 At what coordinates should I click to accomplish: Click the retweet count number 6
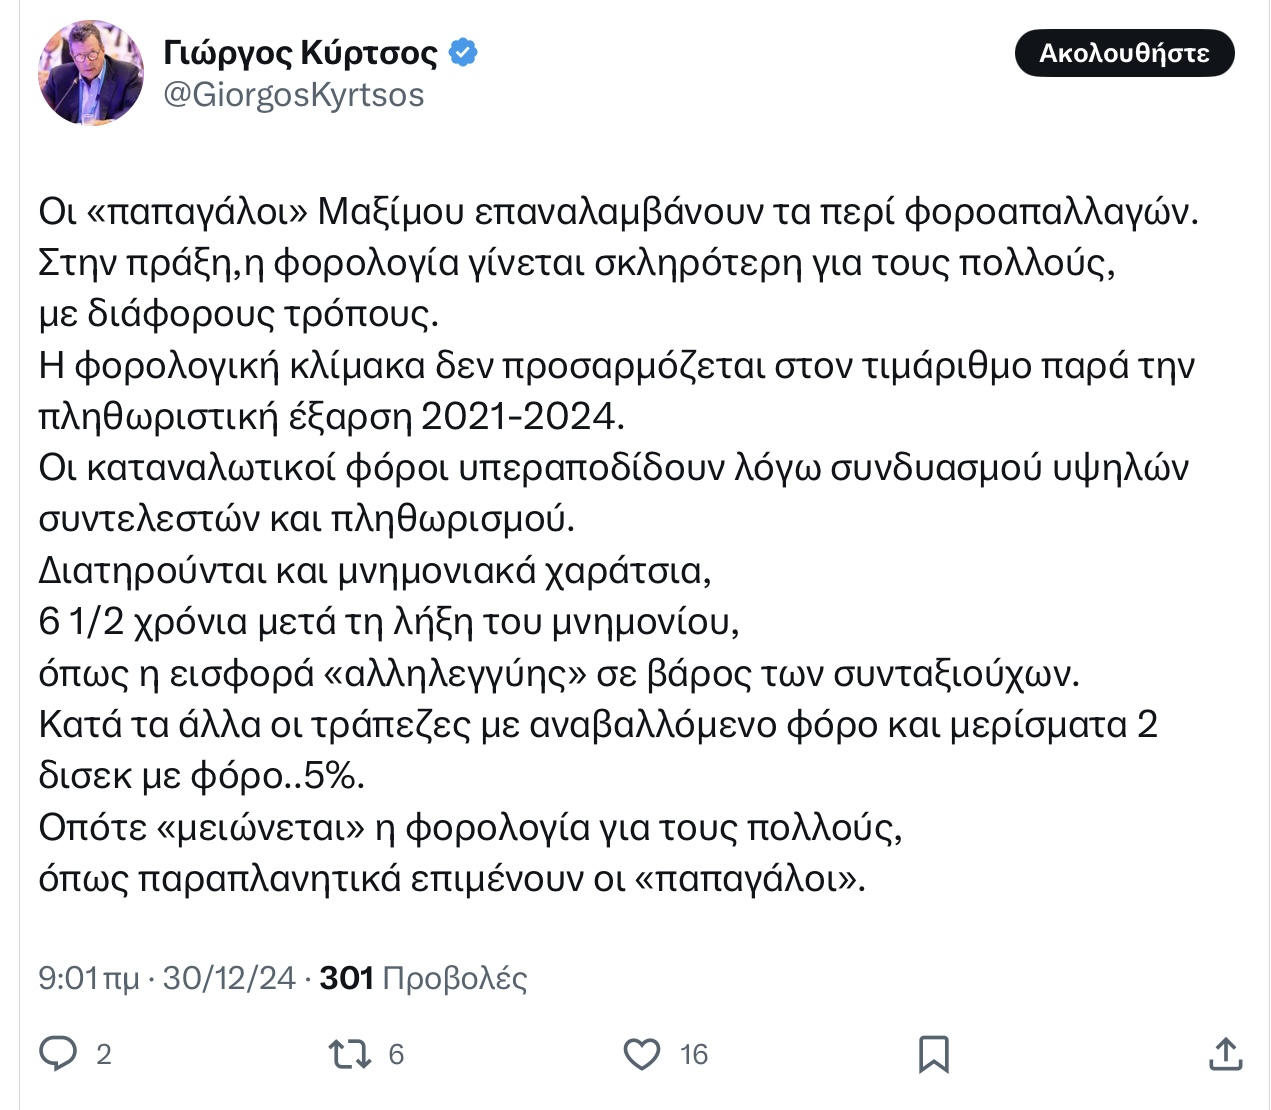pyautogui.click(x=396, y=1054)
